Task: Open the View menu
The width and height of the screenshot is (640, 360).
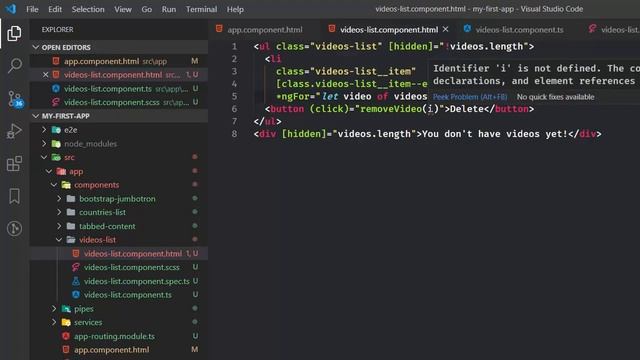Action: click(123, 9)
